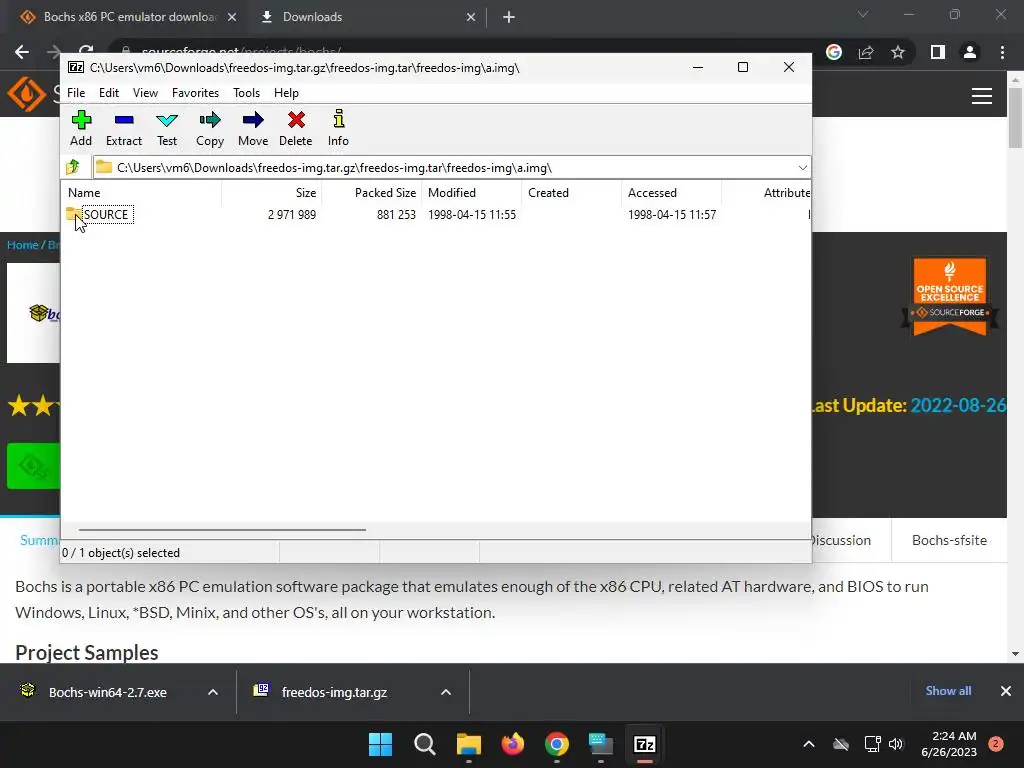1024x768 pixels.
Task: Open the clock showing 2:24 AM
Action: click(x=949, y=744)
